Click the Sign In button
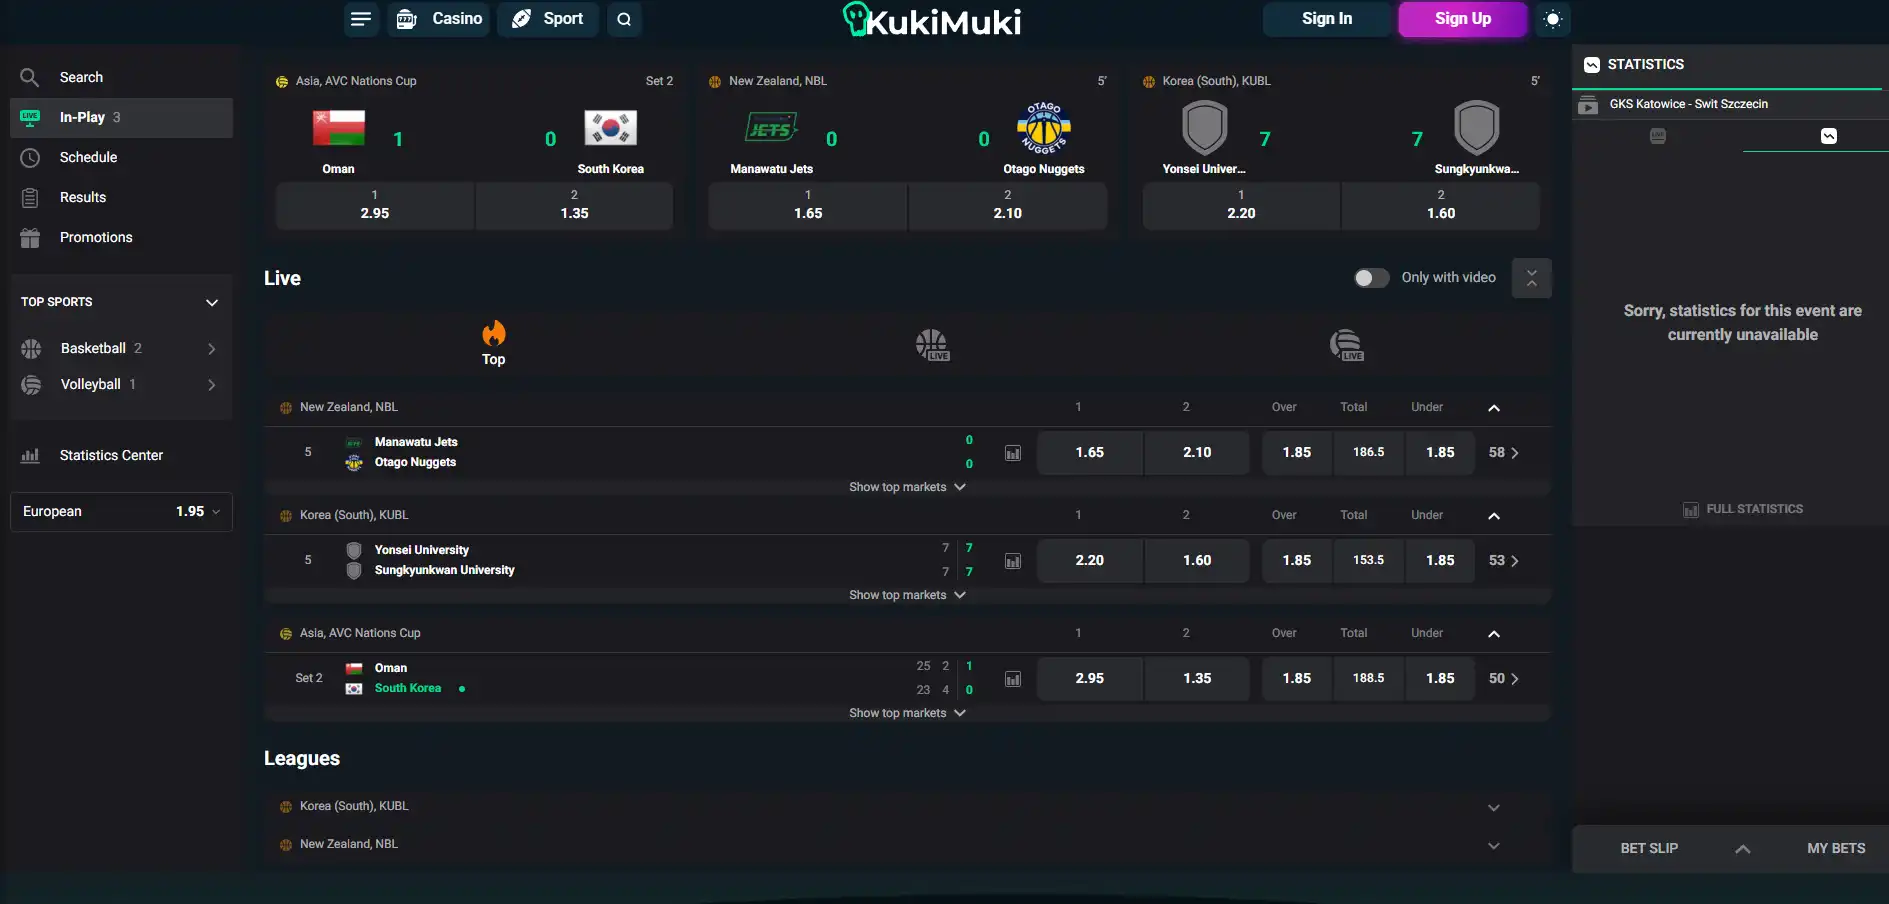 pyautogui.click(x=1327, y=19)
